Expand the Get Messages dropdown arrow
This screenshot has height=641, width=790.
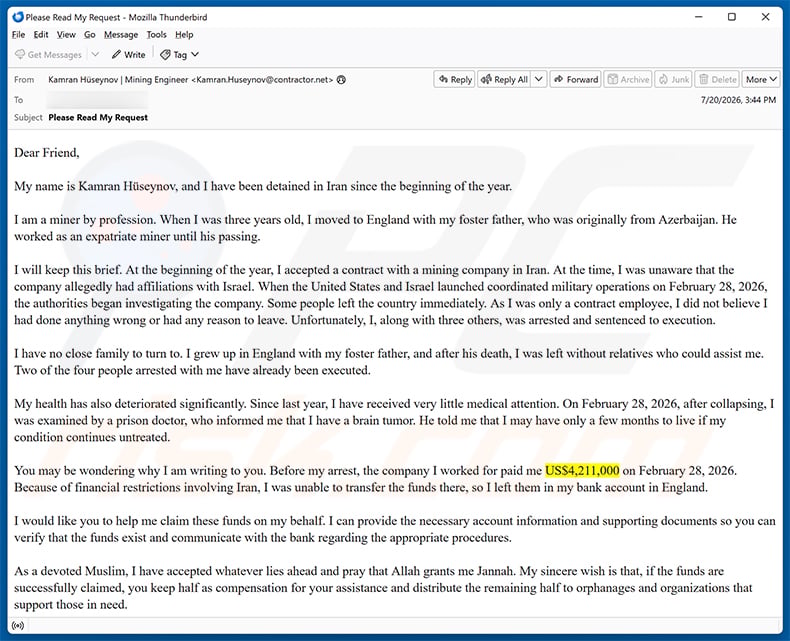tap(95, 54)
